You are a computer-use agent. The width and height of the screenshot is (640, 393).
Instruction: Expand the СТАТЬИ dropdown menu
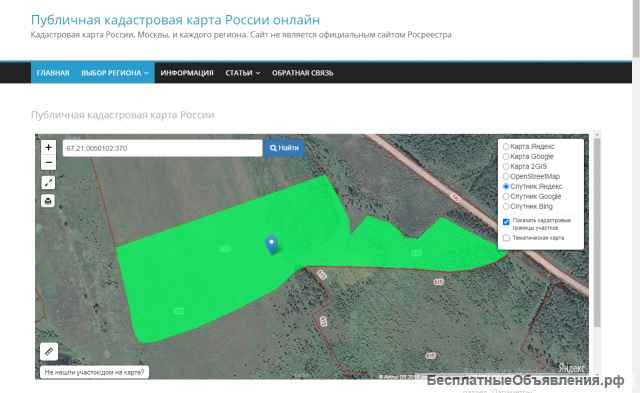[x=242, y=73]
